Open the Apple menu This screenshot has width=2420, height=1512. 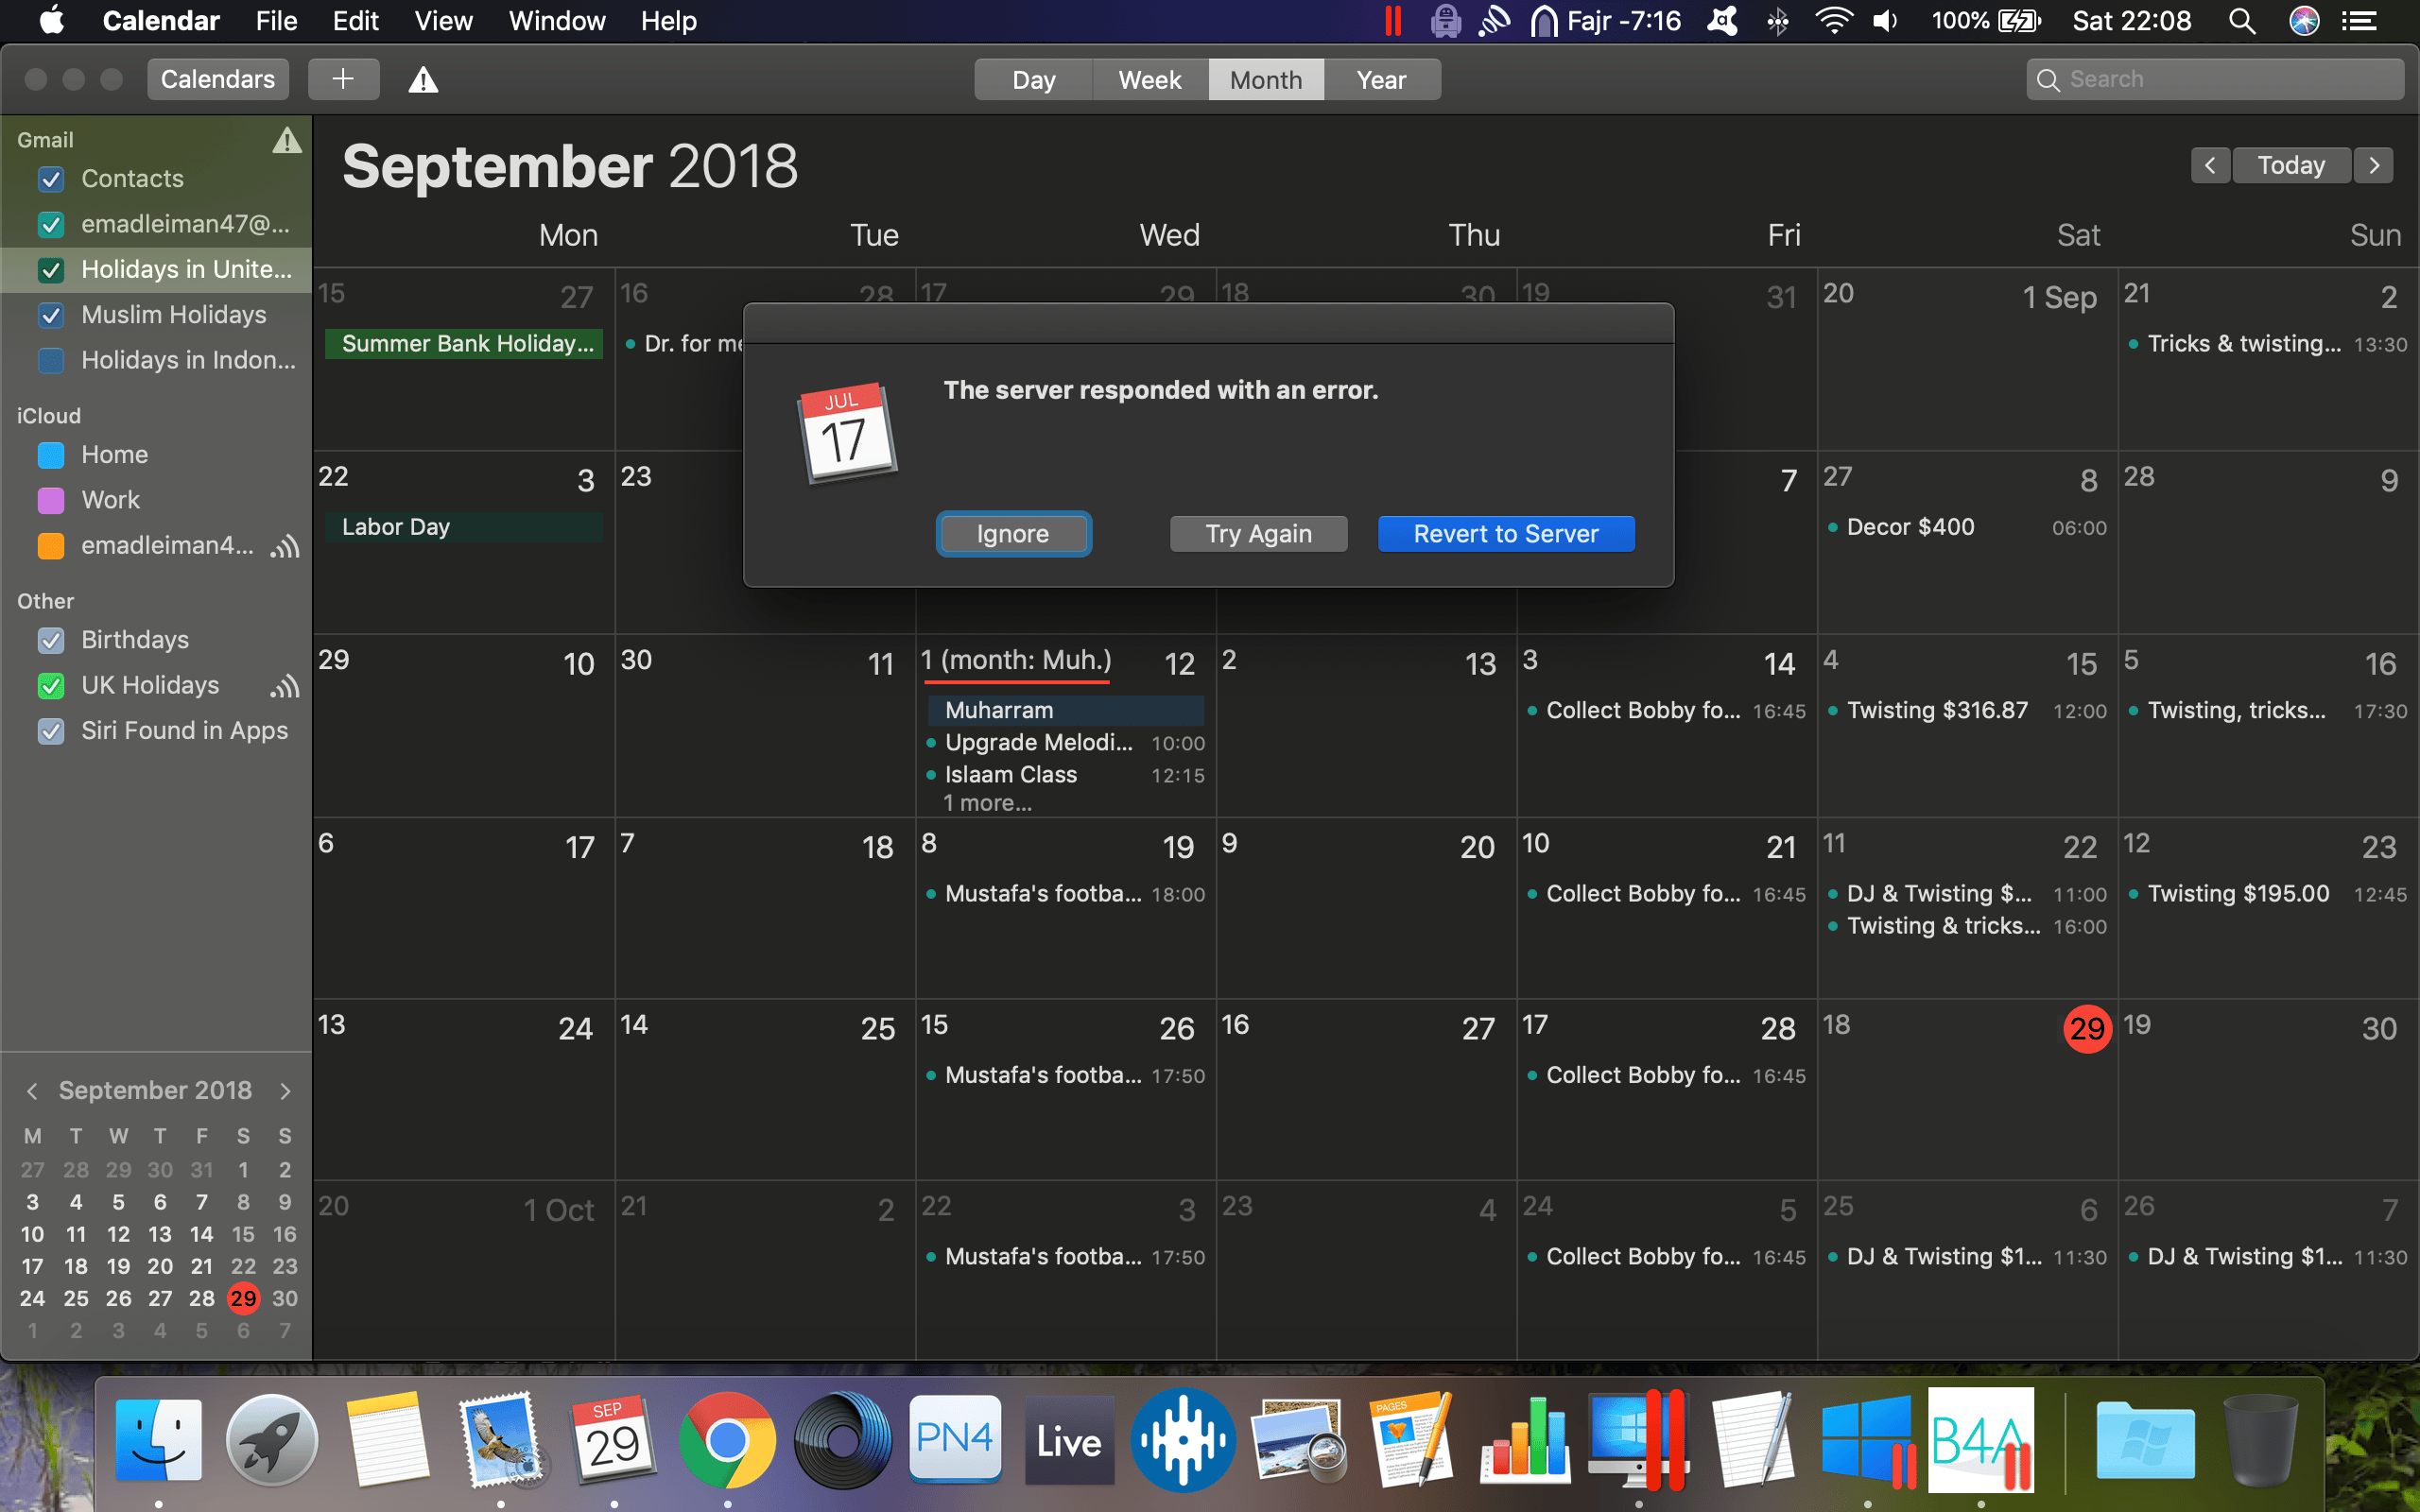pos(51,21)
